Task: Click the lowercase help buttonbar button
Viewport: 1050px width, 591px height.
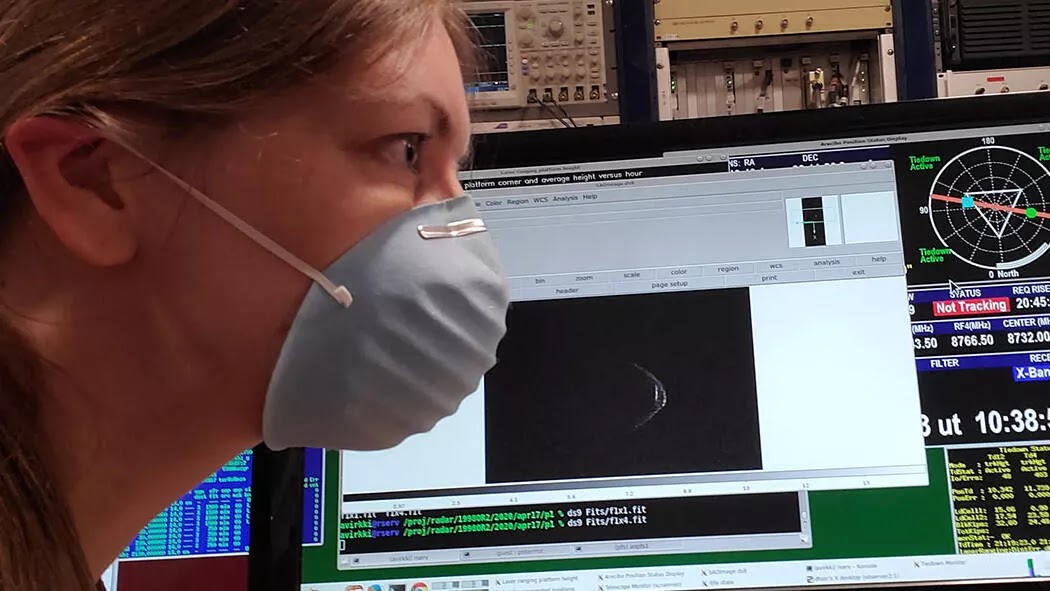Action: (x=879, y=259)
